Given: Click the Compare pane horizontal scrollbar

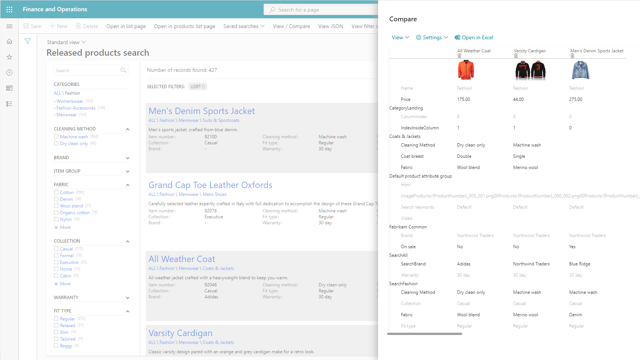Looking at the screenshot, I should click(x=424, y=333).
